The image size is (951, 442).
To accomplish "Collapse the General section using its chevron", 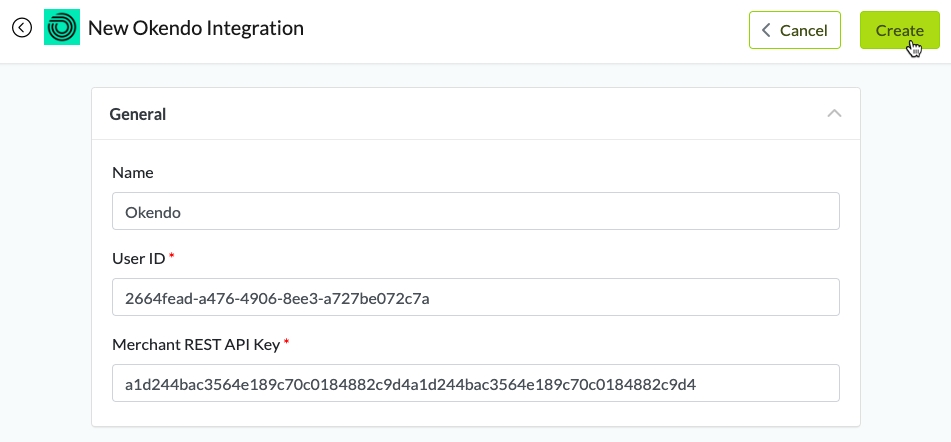I will pyautogui.click(x=834, y=114).
